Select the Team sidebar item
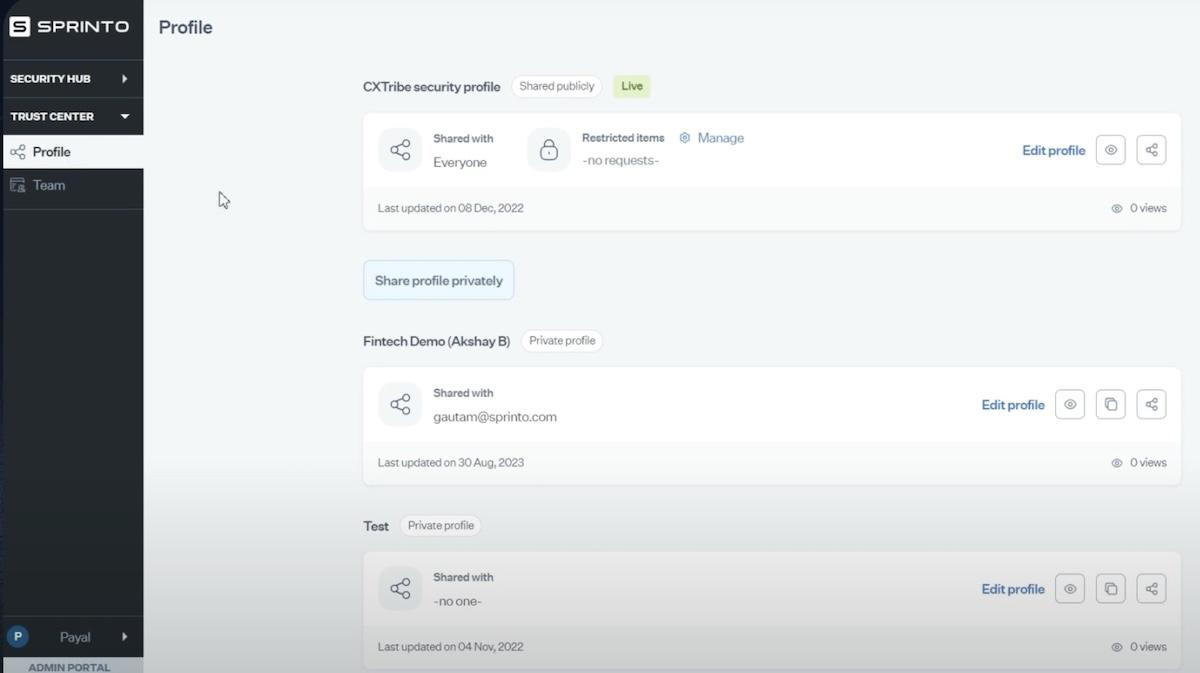The width and height of the screenshot is (1200, 673). click(x=72, y=185)
